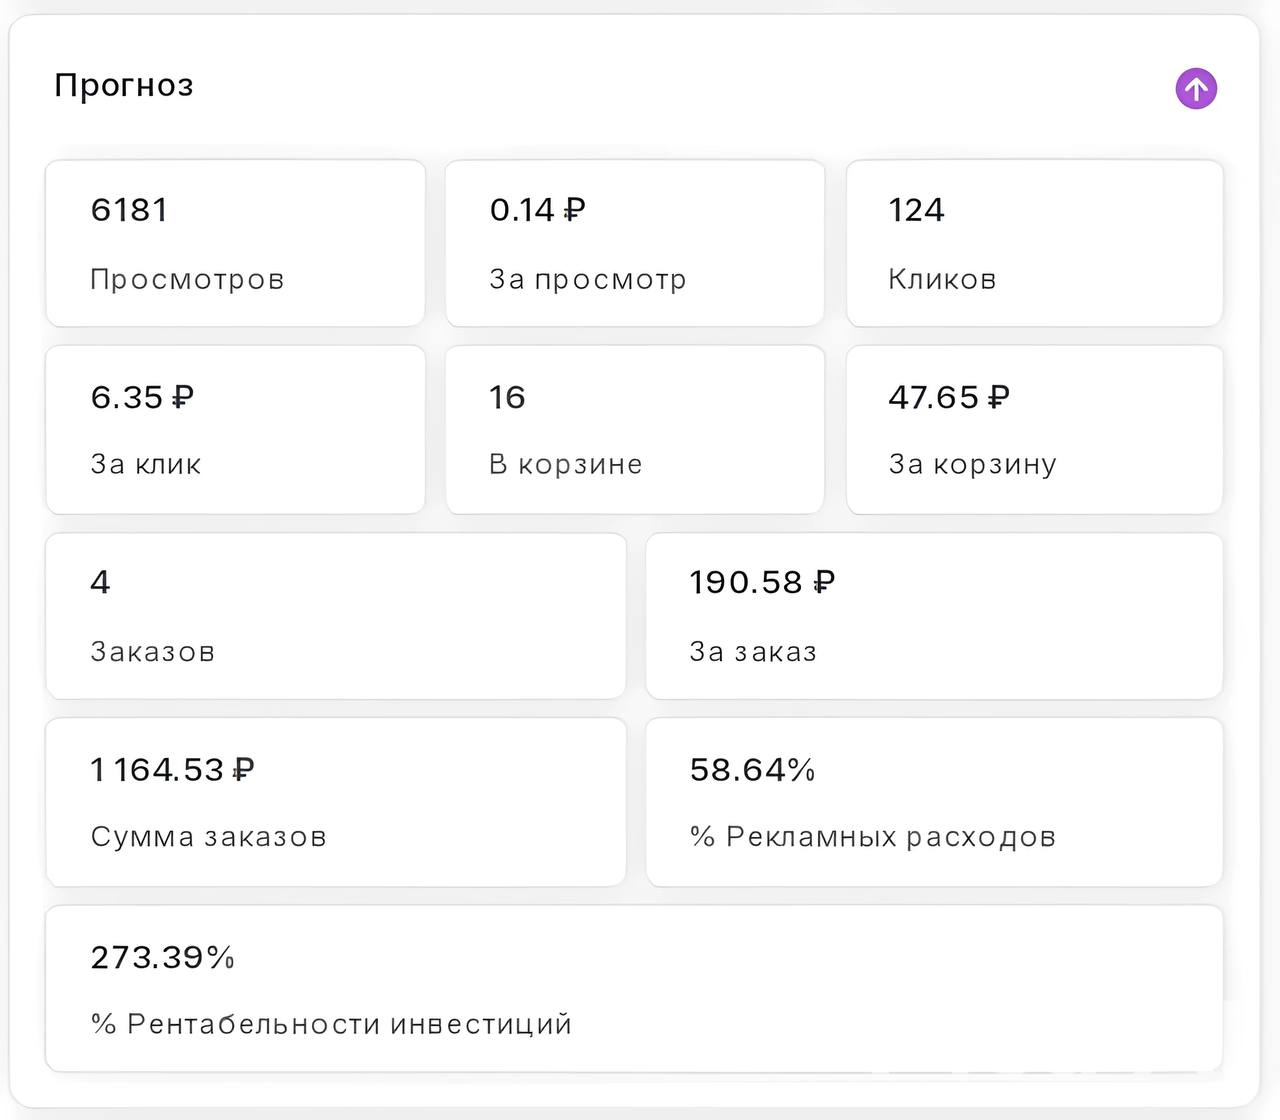Click the 0.14 ₽ per-view value
The height and width of the screenshot is (1120, 1280).
537,210
